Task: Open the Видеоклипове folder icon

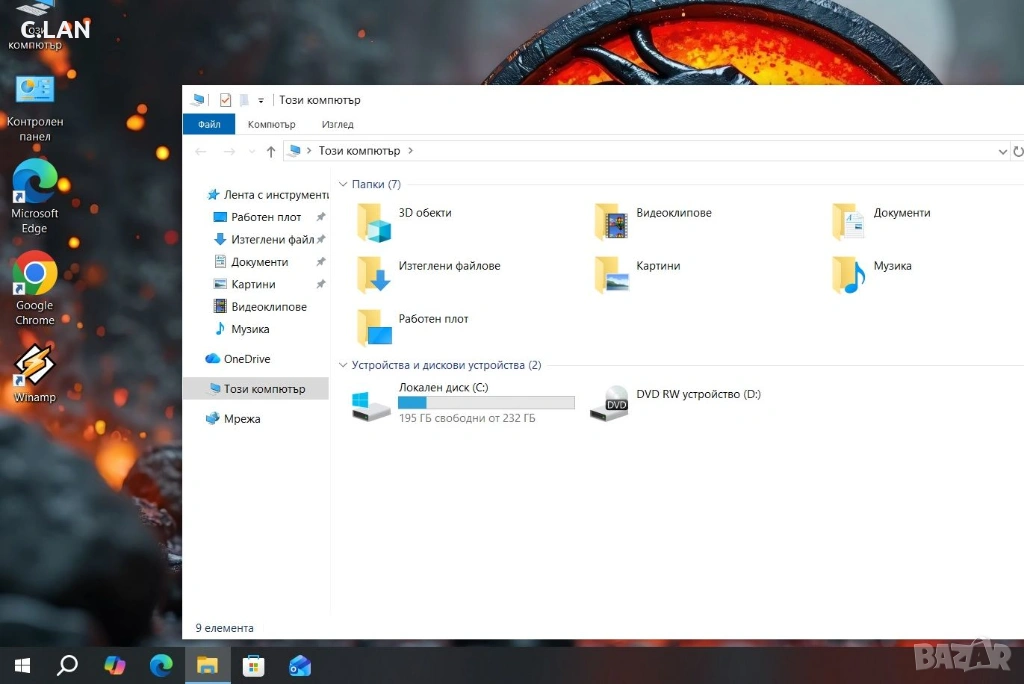Action: pos(612,222)
